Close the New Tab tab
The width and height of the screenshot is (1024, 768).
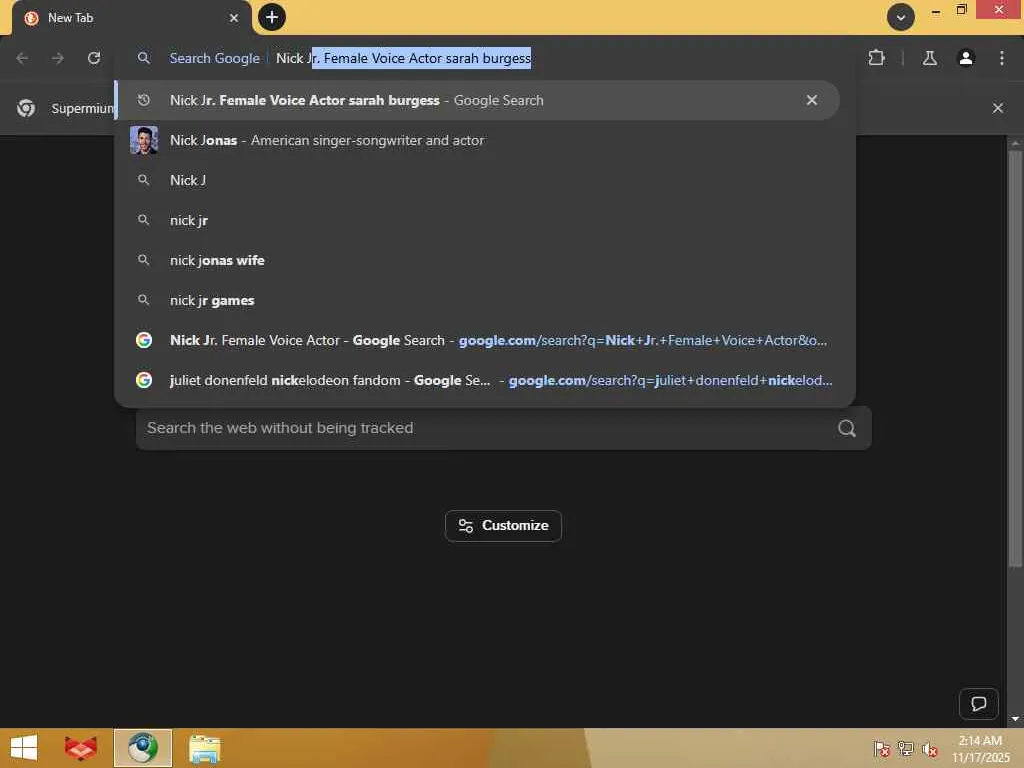234,18
